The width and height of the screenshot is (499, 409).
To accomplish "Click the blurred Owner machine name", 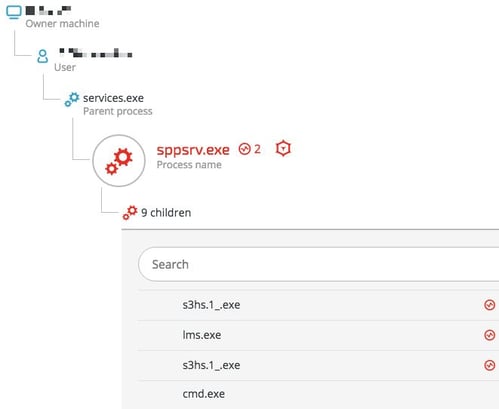I will (x=49, y=11).
